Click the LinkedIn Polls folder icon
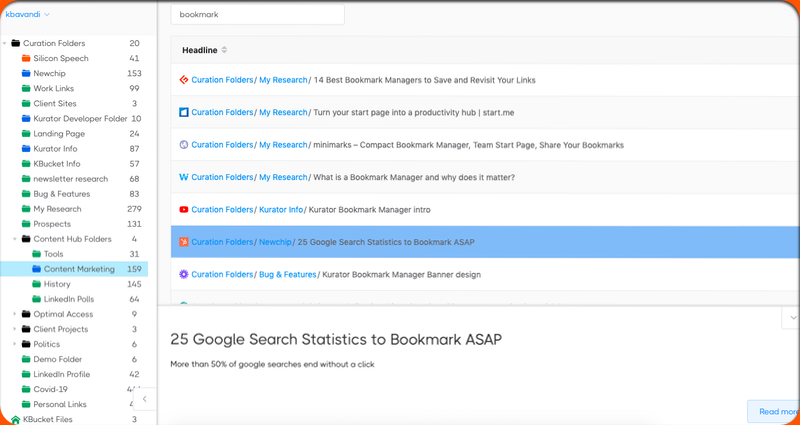Viewport: 800px width, 425px height. pyautogui.click(x=36, y=299)
